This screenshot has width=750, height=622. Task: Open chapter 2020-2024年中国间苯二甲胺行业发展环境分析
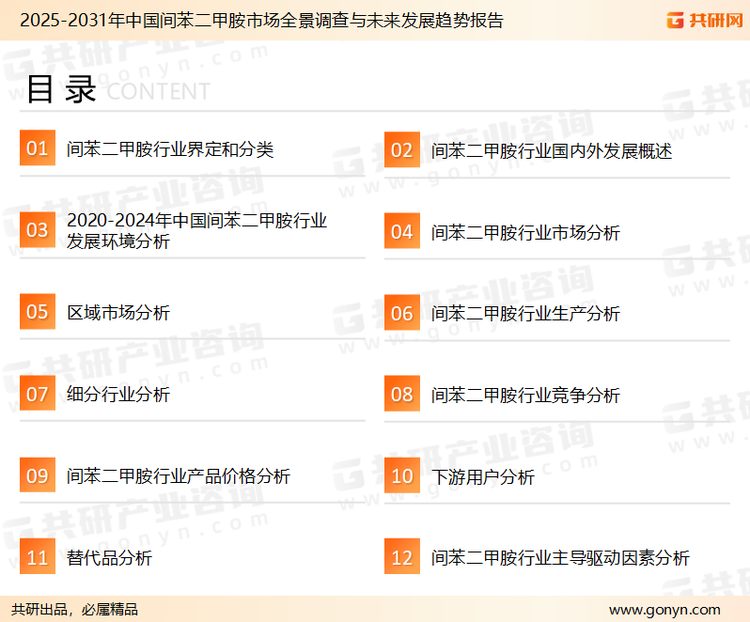196,231
